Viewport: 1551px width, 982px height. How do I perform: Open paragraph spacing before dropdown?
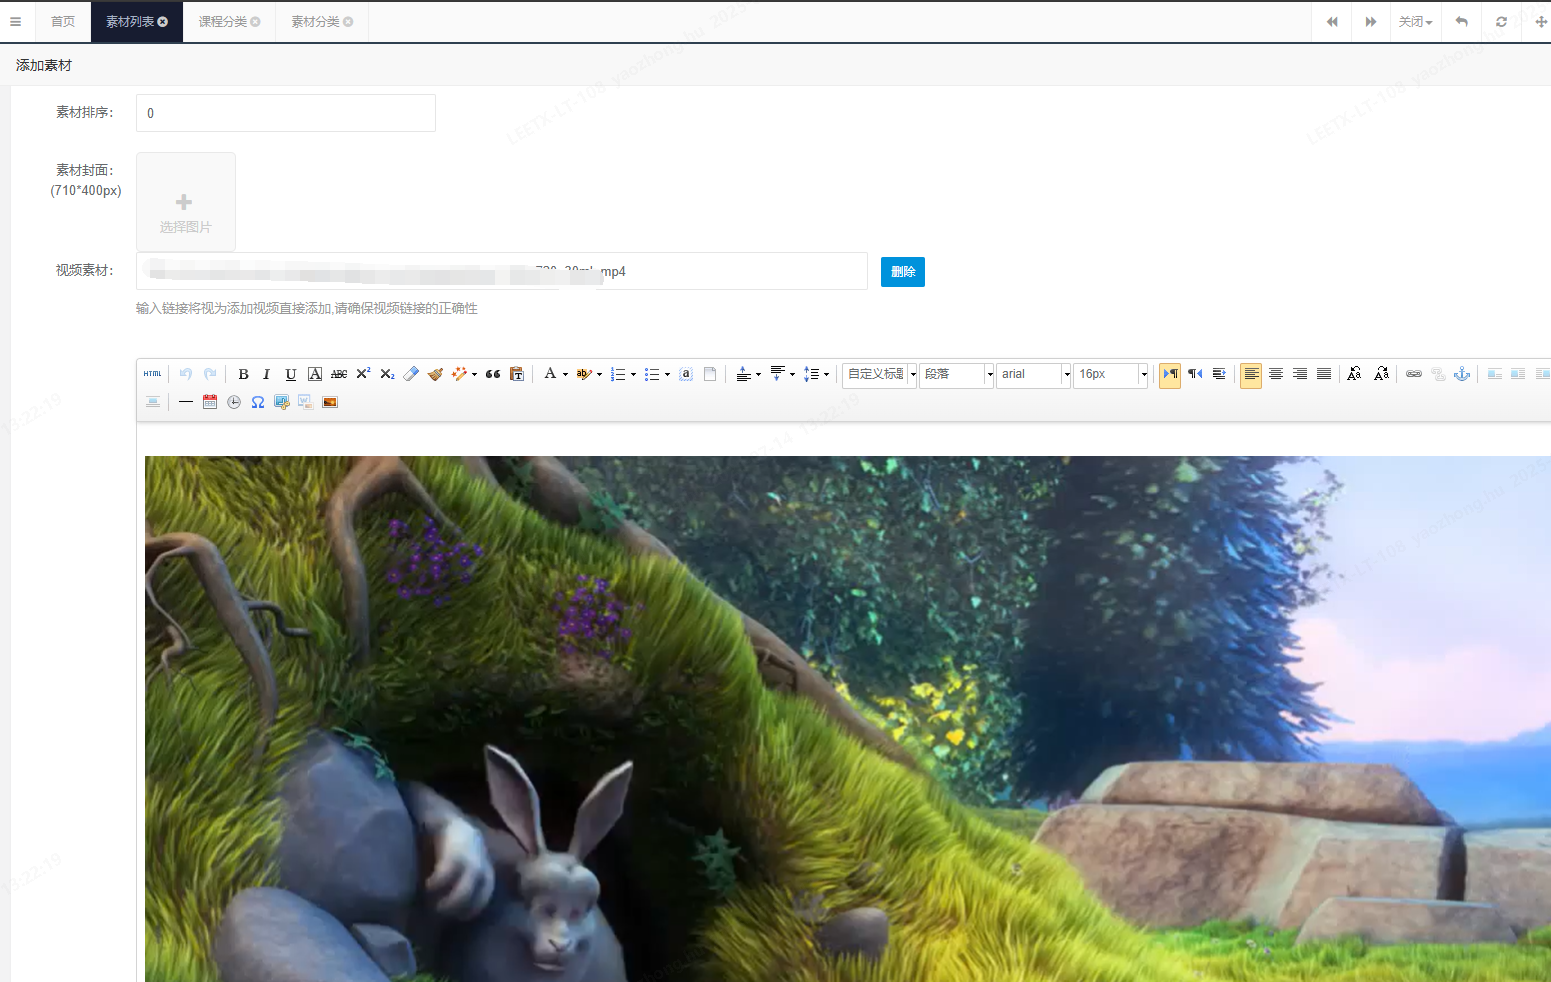coord(758,375)
